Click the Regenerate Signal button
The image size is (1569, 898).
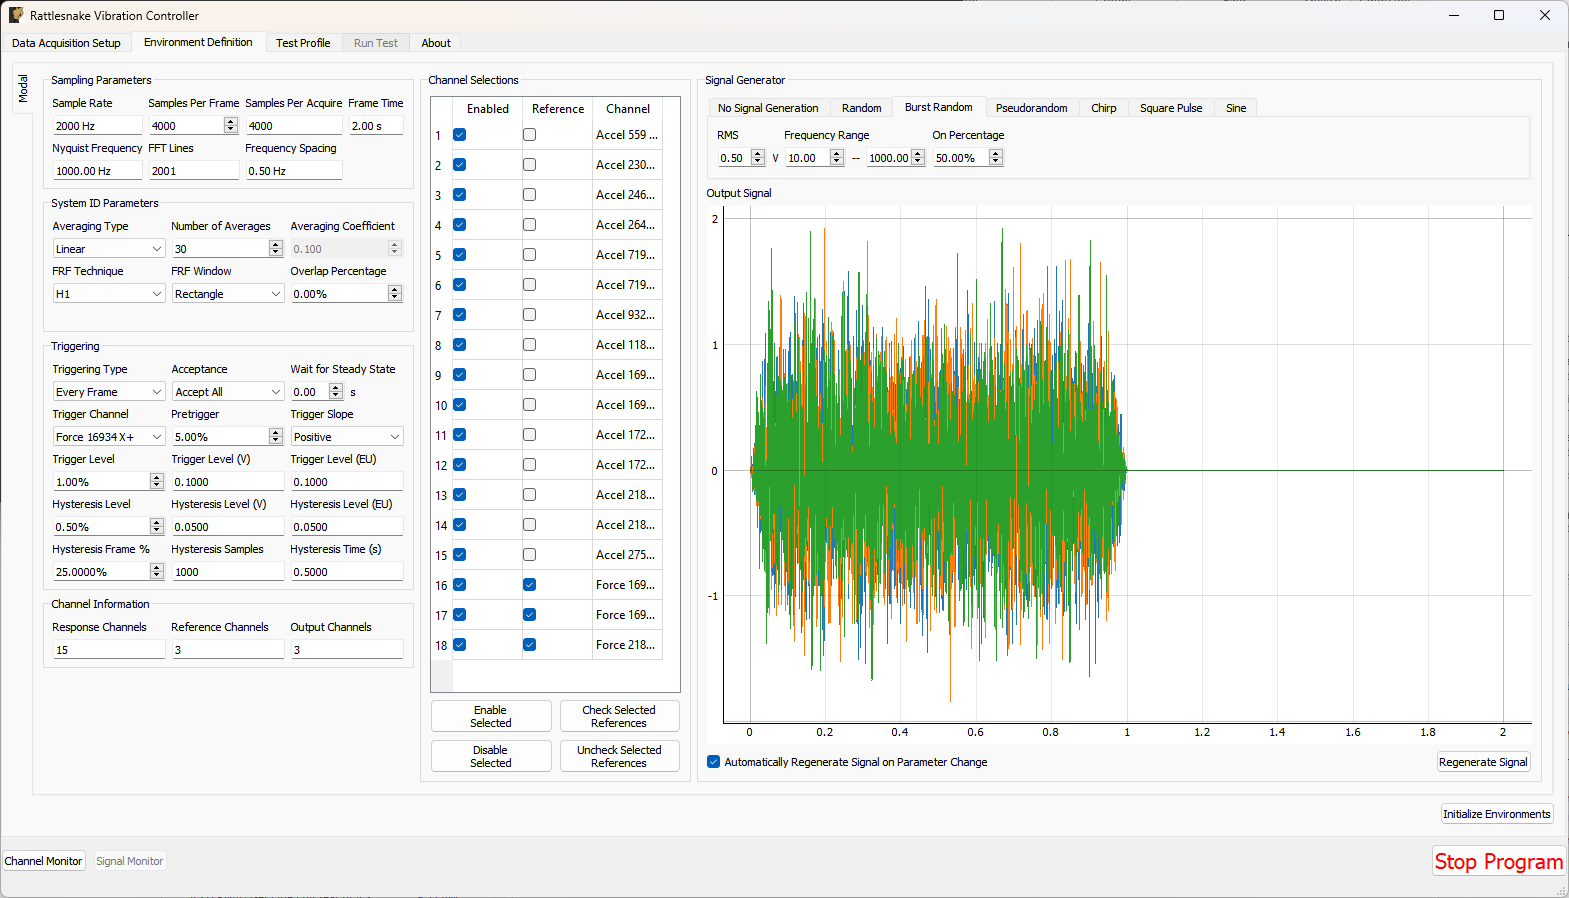[1483, 762]
